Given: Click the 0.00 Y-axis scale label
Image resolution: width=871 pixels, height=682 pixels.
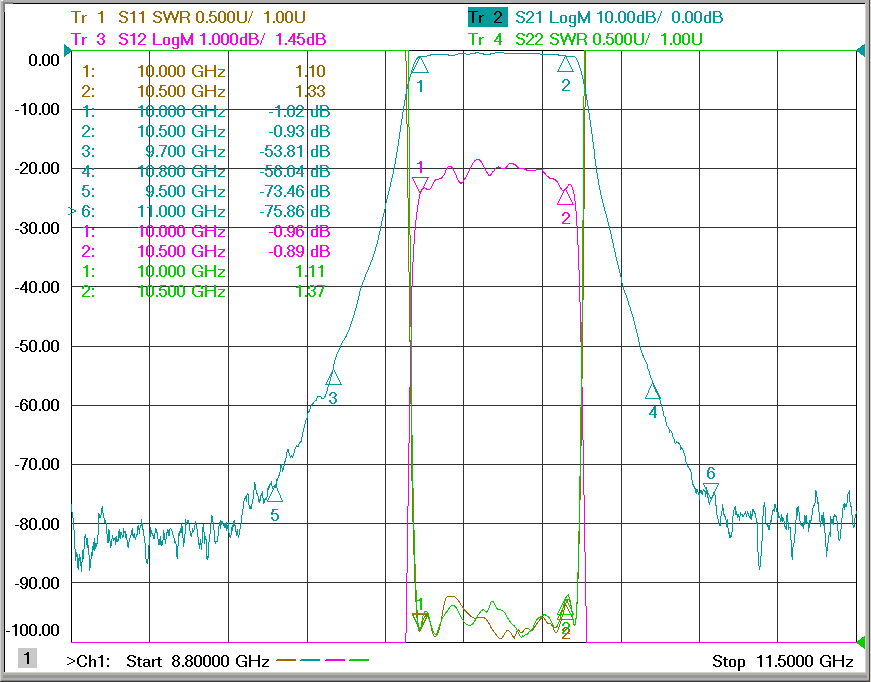Looking at the screenshot, I should (x=44, y=60).
